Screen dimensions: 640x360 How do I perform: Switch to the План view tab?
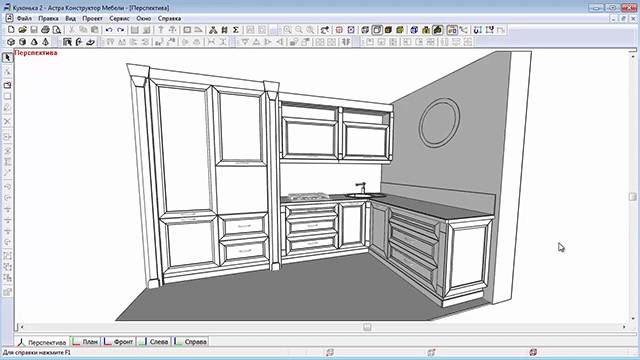85,342
